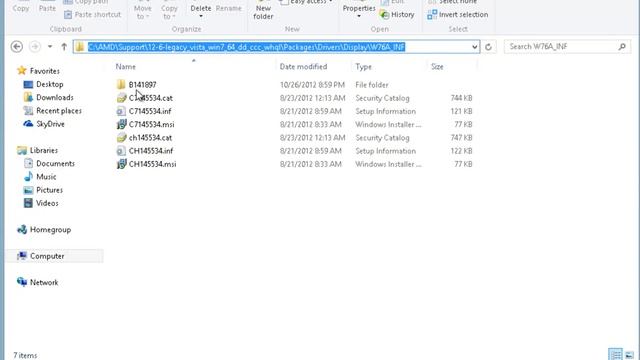Screen dimensions: 640x360
Task: Sort by the Size column header
Action: (437, 67)
